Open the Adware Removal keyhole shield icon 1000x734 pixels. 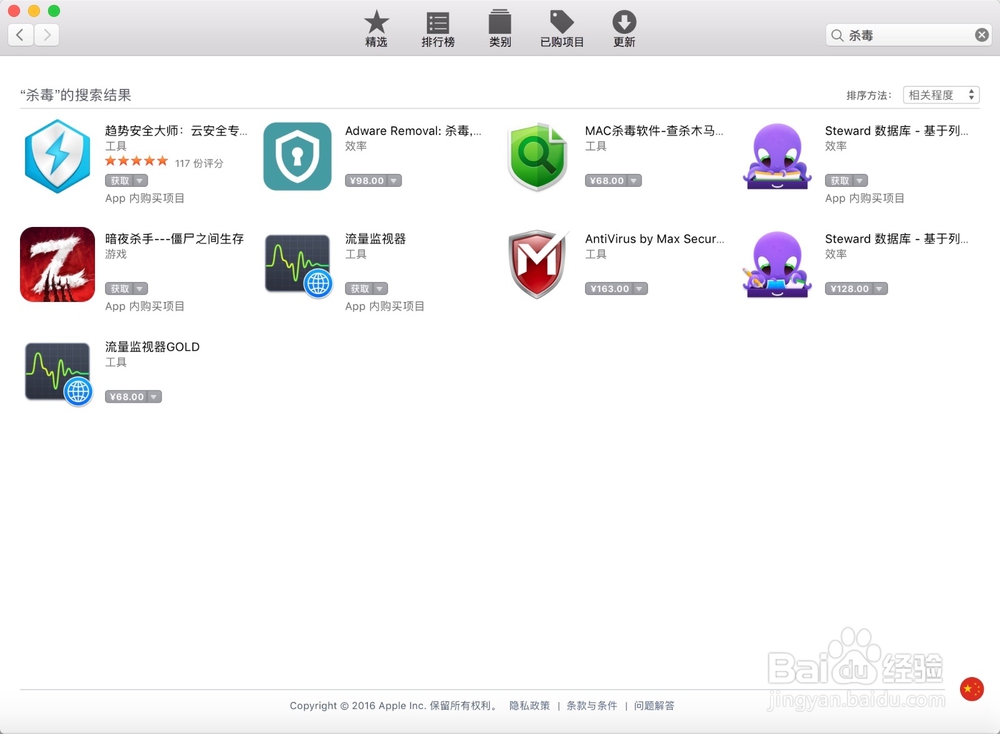tap(297, 156)
